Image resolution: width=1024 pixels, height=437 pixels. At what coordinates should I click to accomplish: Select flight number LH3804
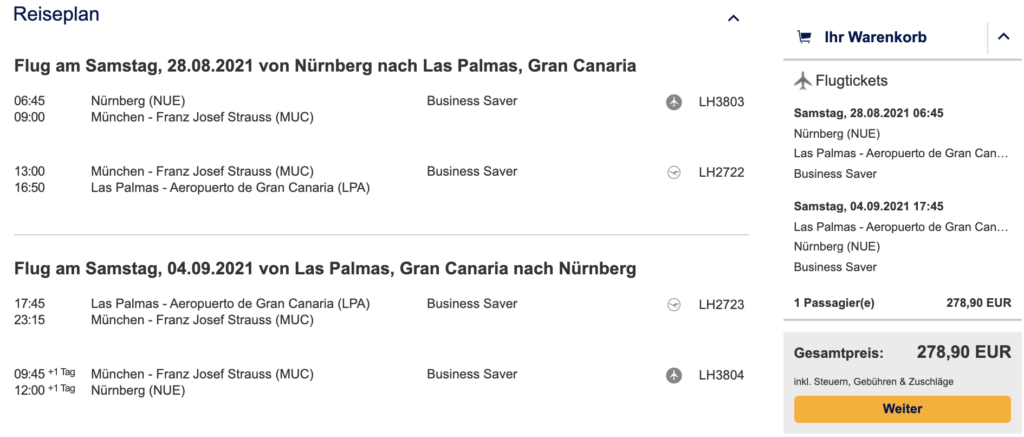[x=721, y=375]
